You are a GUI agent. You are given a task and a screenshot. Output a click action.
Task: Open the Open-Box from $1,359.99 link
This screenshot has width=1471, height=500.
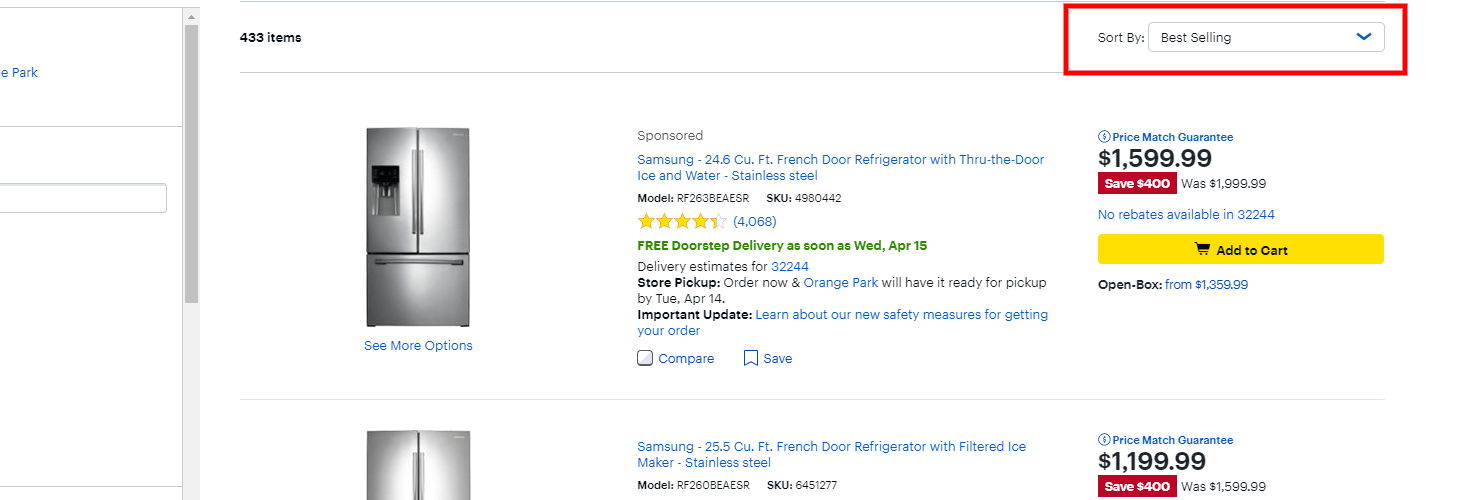click(x=1206, y=284)
